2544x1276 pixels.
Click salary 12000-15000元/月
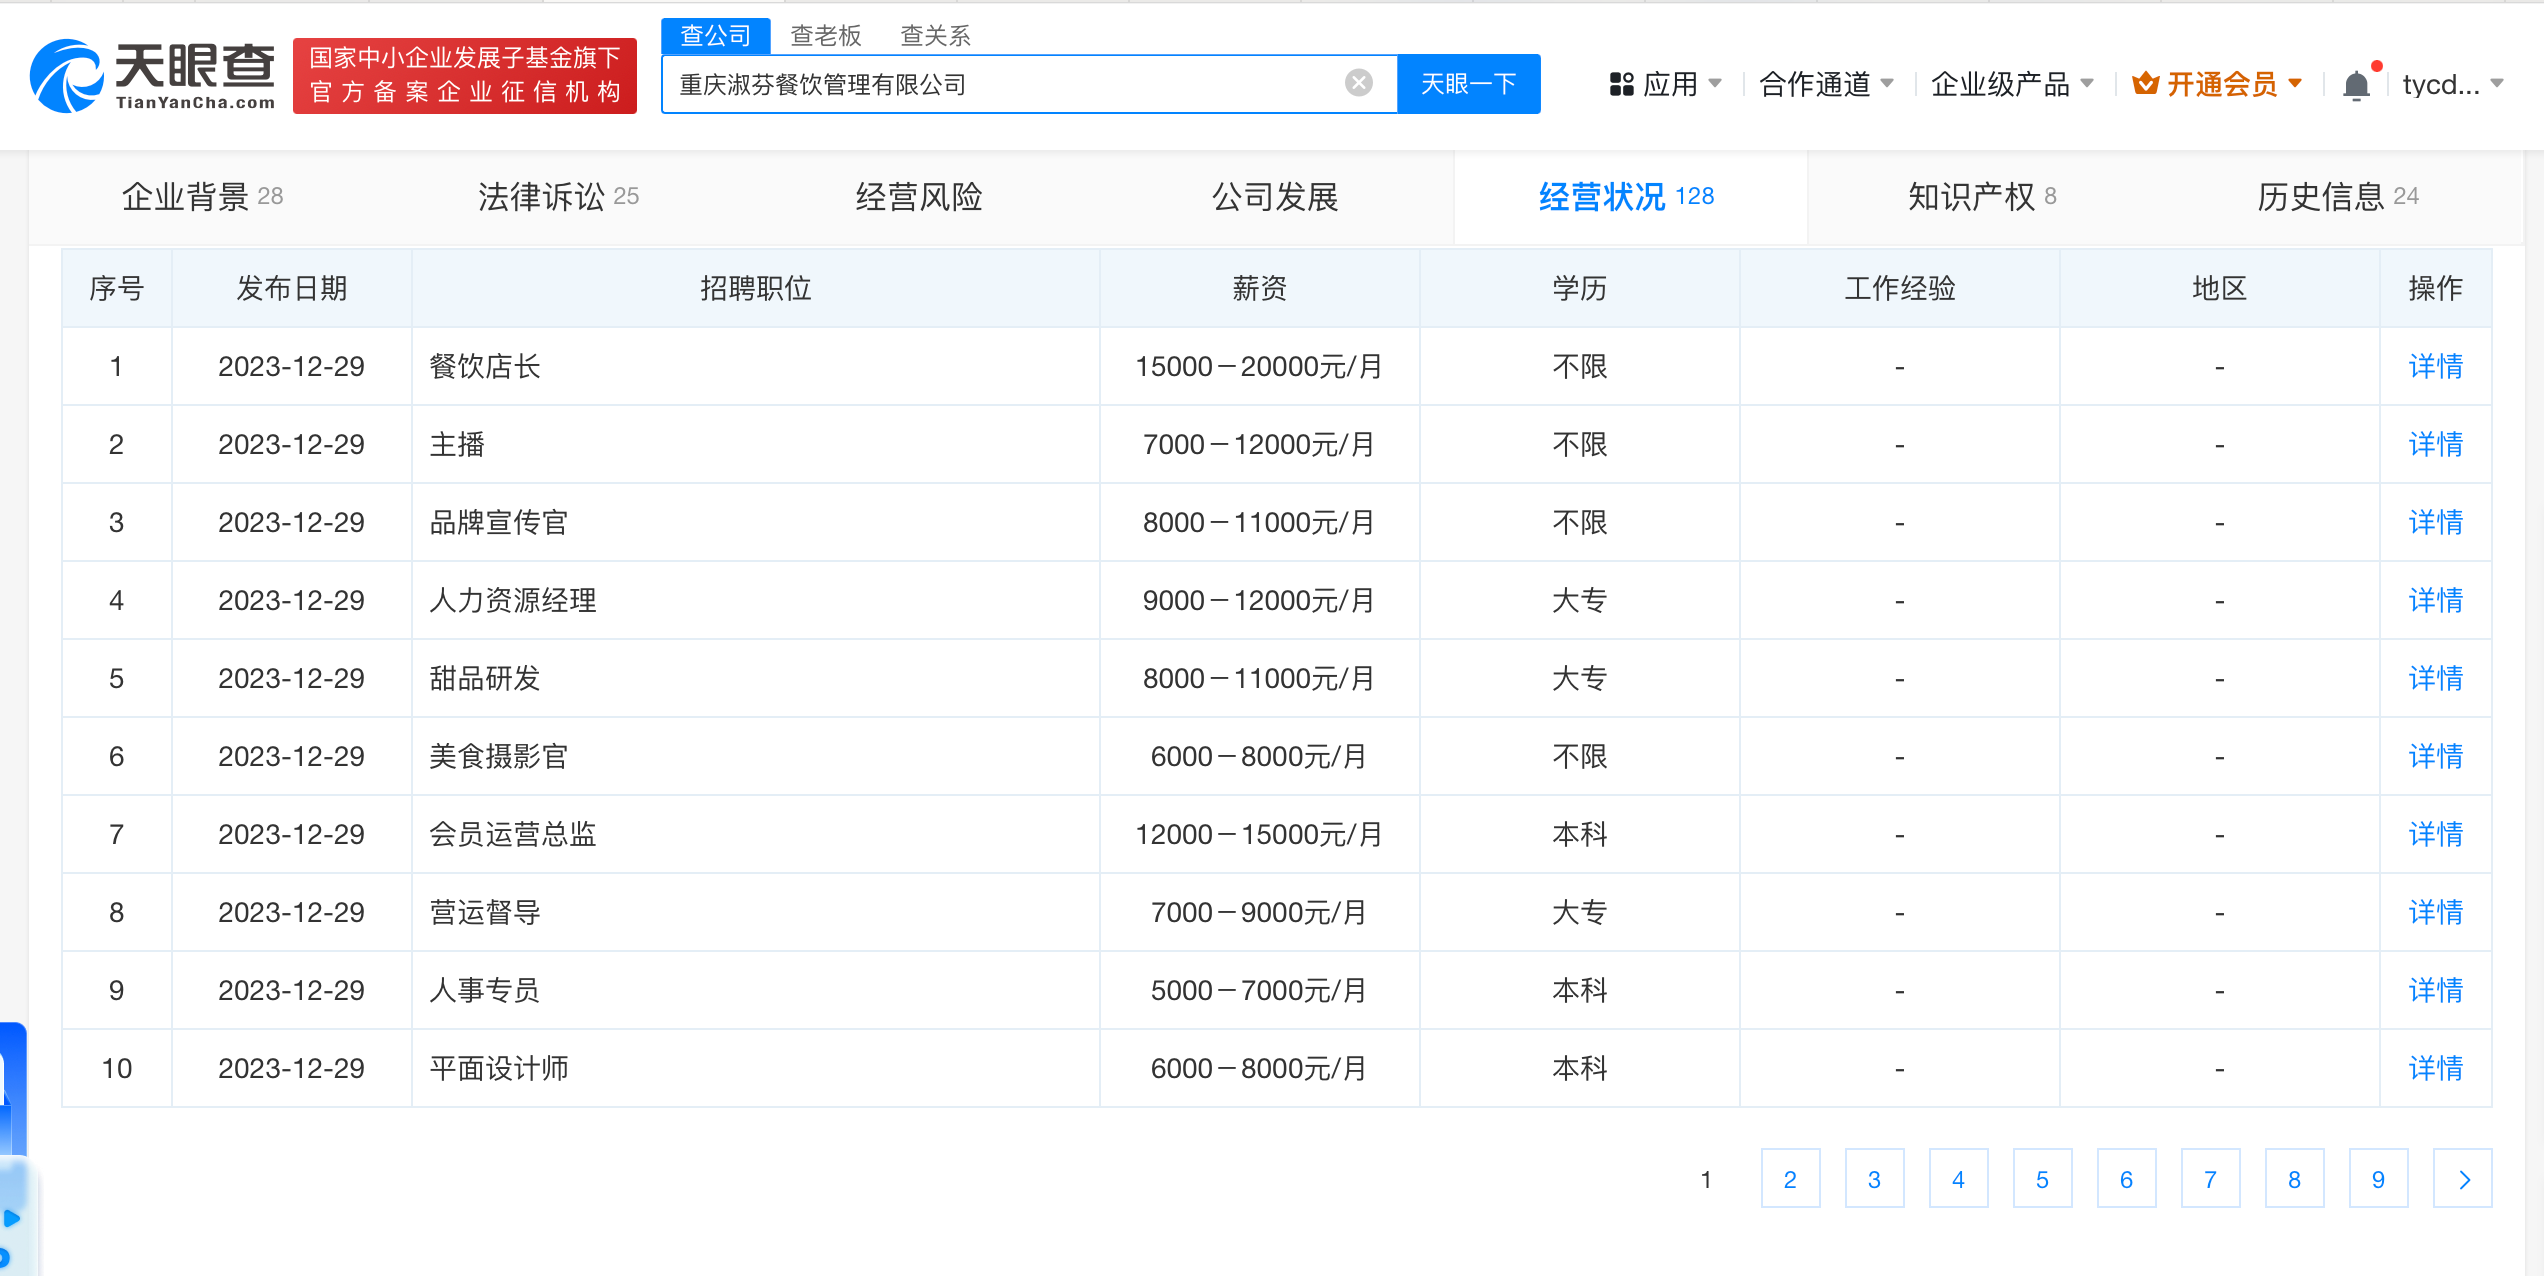[x=1259, y=835]
